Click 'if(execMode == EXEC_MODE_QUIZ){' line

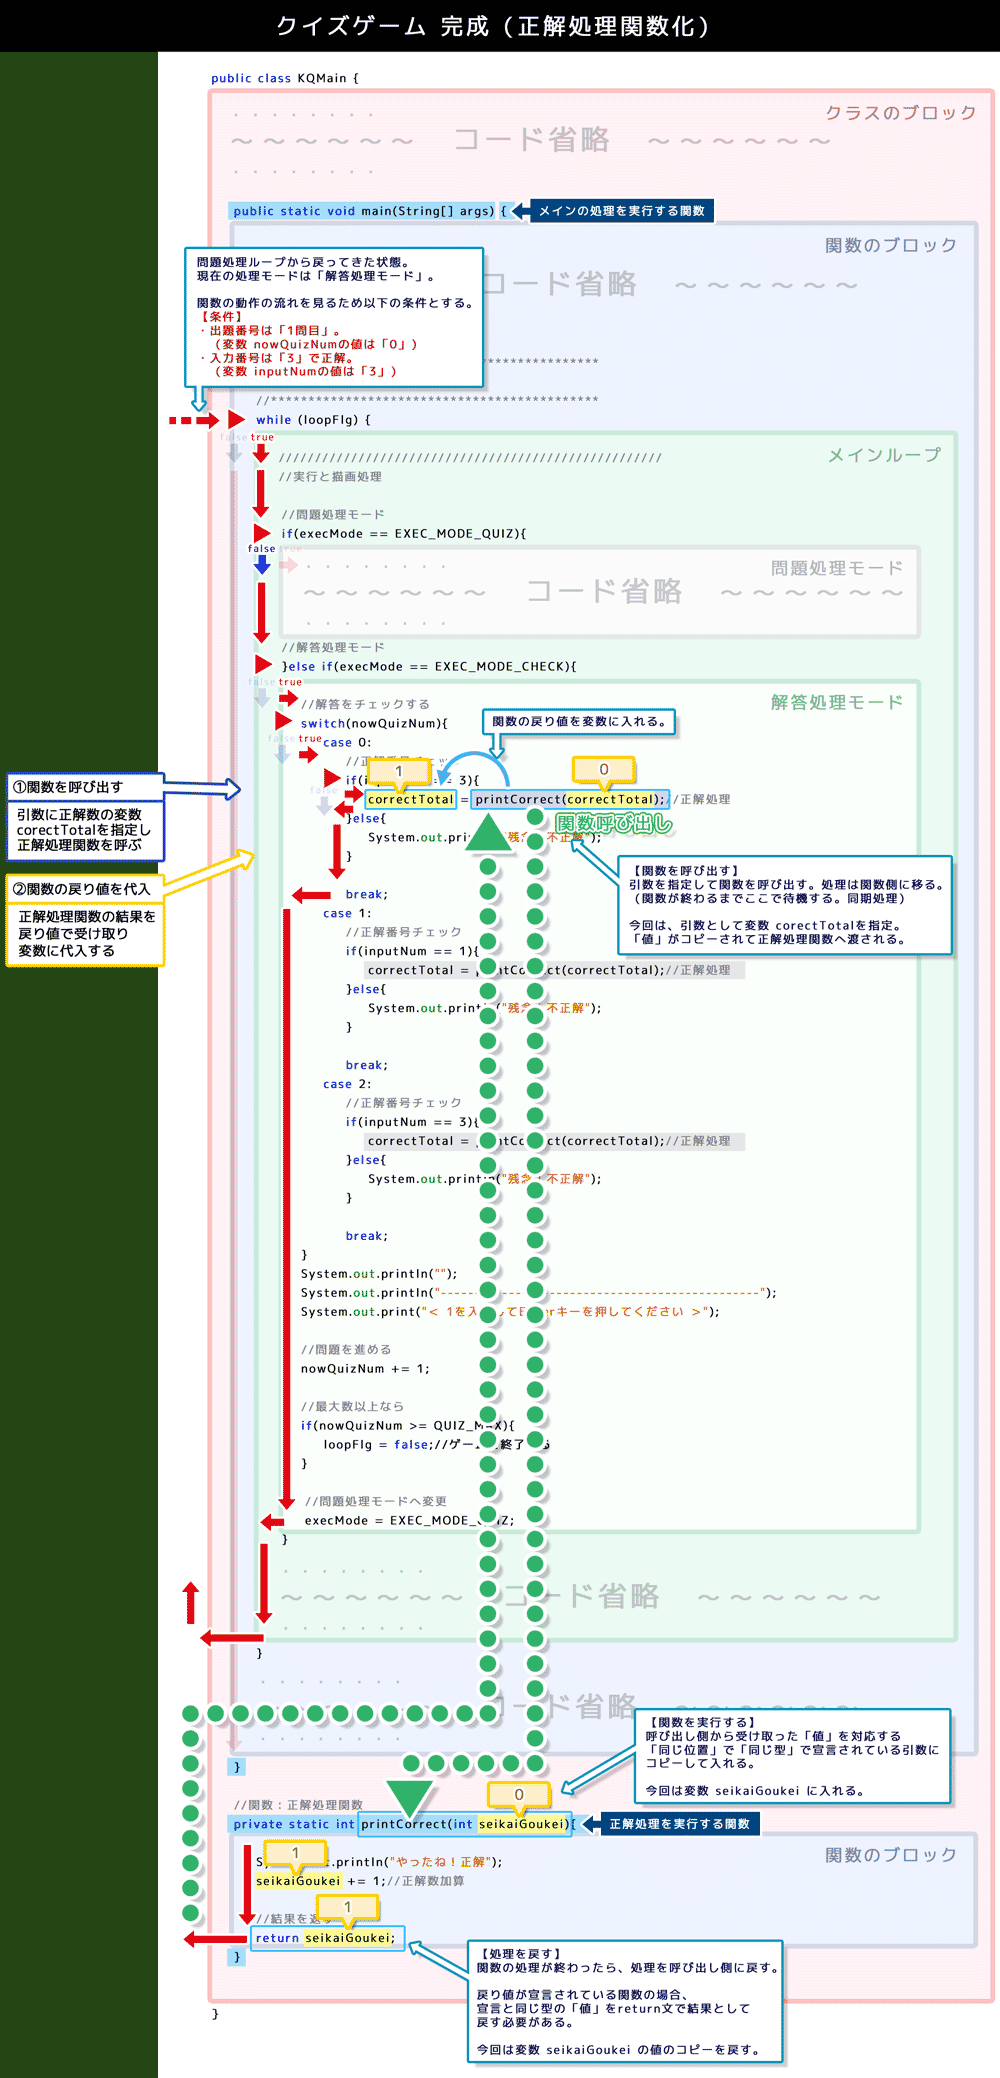(x=403, y=534)
